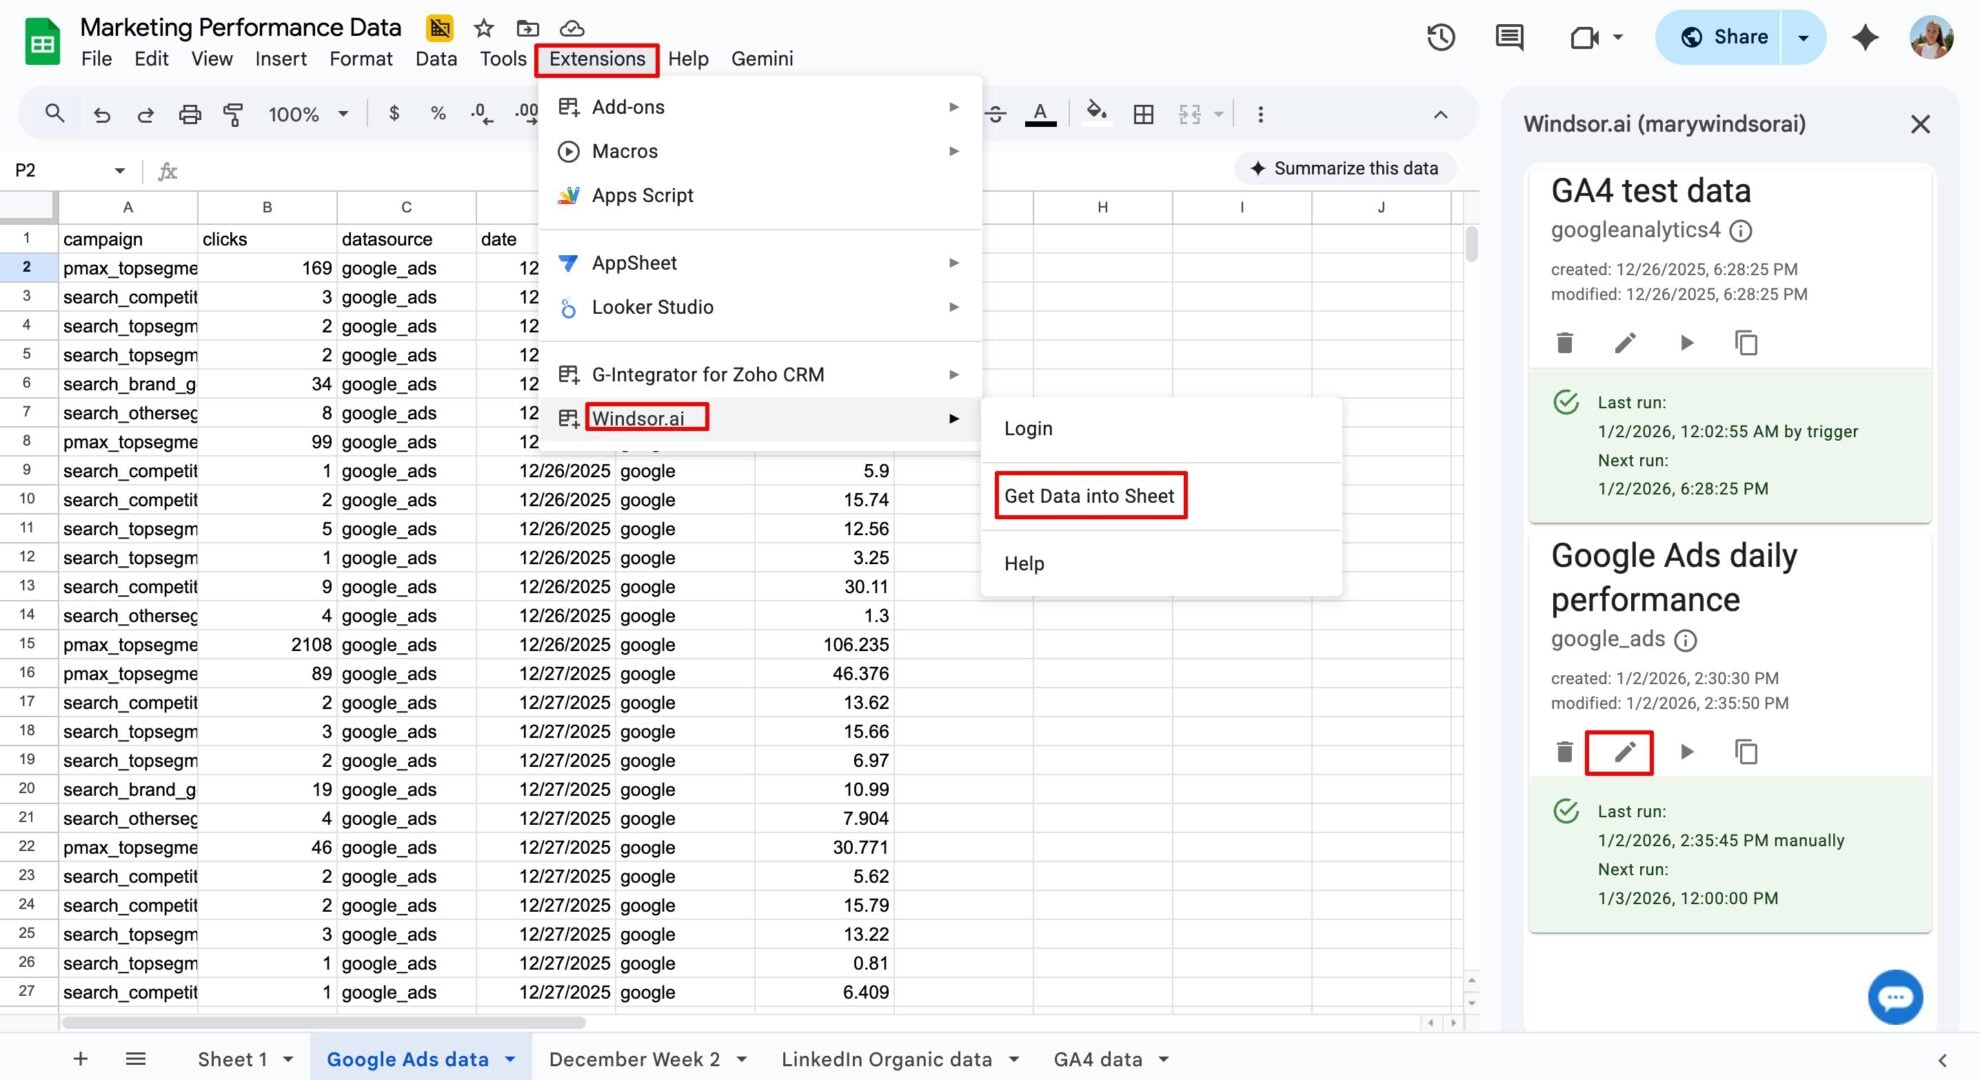Click the horizontal scrollbar thumb

point(323,1022)
